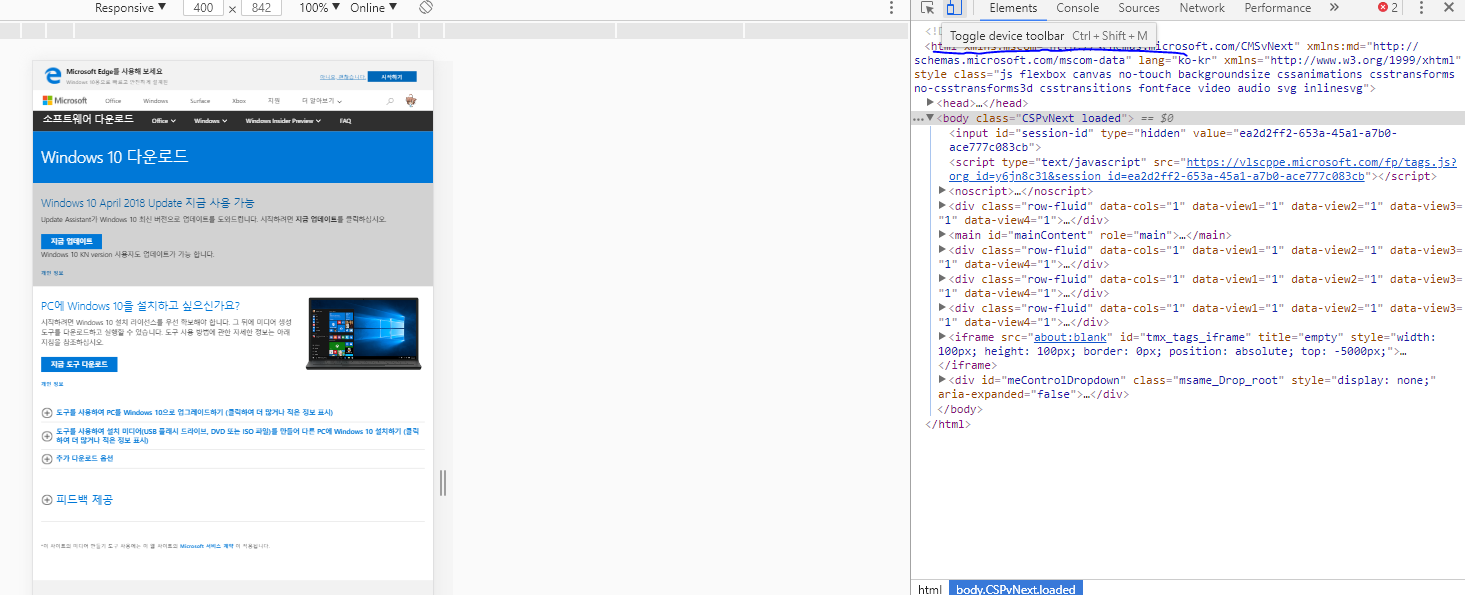The image size is (1465, 595).
Task: Click the viewport width field showing 400
Action: 204,8
